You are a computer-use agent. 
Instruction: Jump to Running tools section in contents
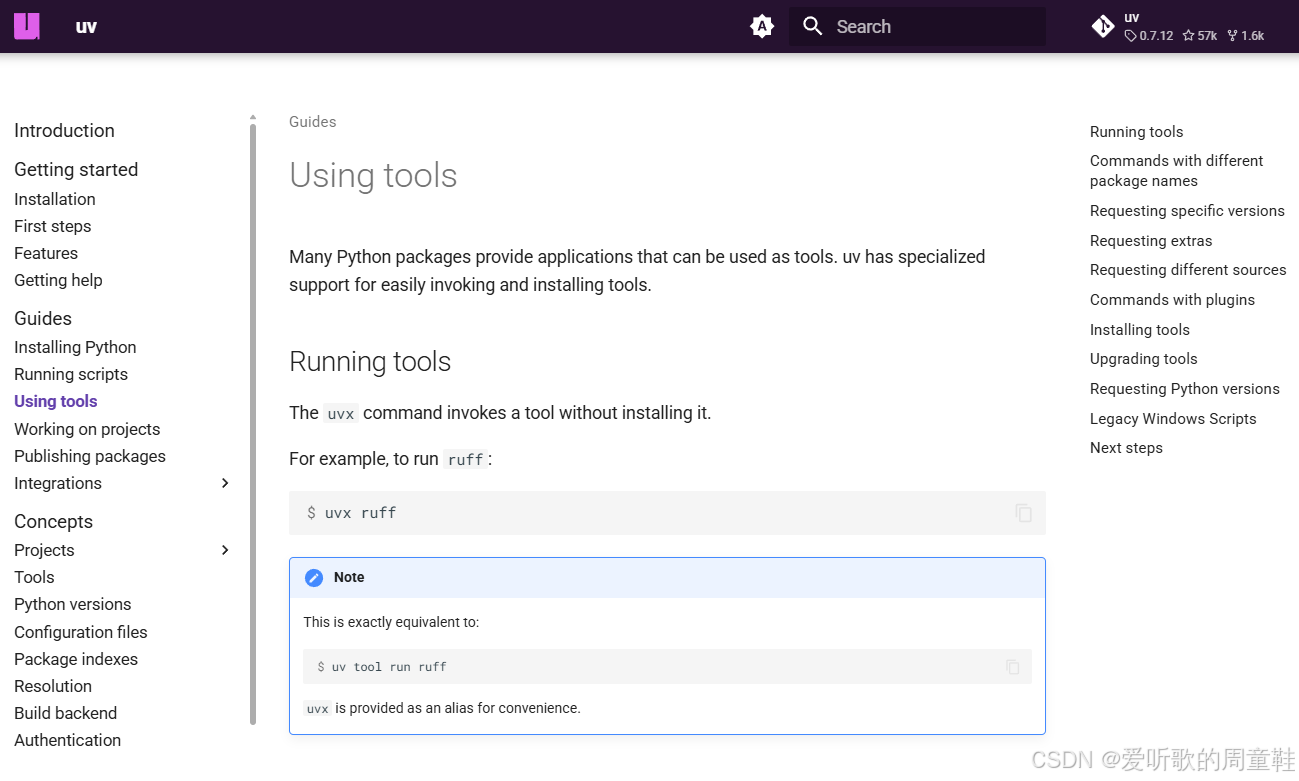1136,132
